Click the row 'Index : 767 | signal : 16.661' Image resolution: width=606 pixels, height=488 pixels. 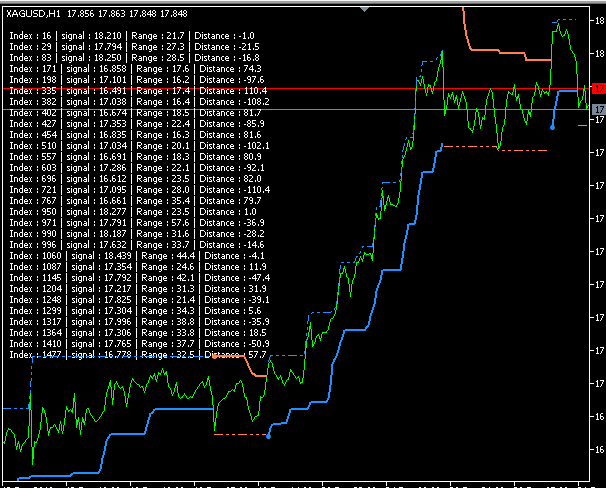click(x=135, y=201)
